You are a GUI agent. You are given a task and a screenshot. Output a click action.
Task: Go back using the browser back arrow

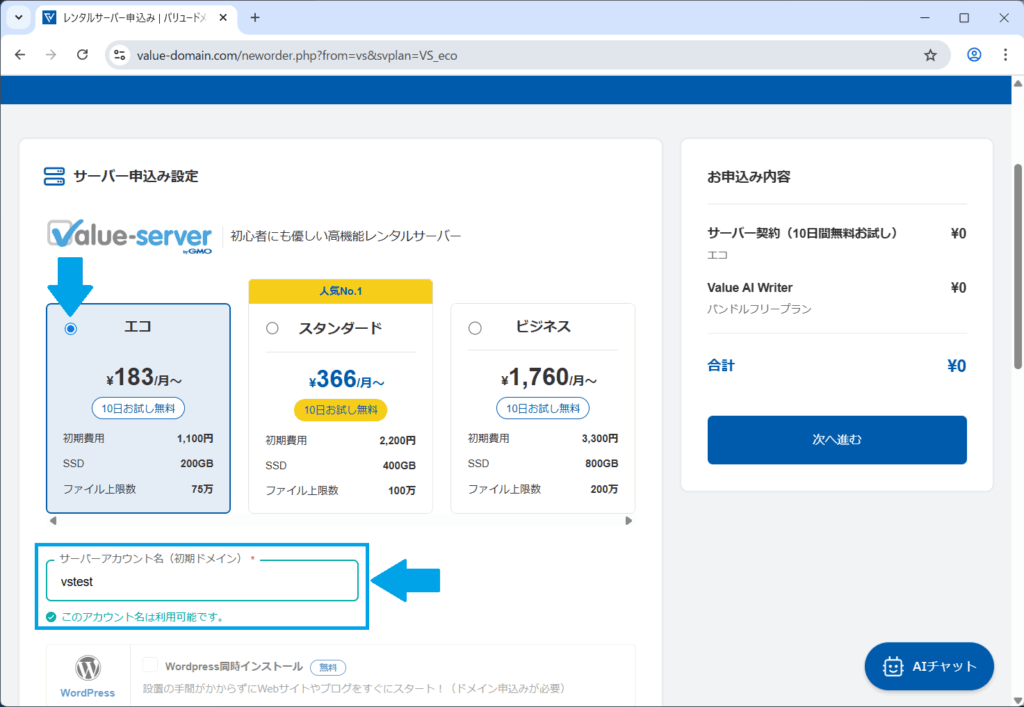pos(20,55)
